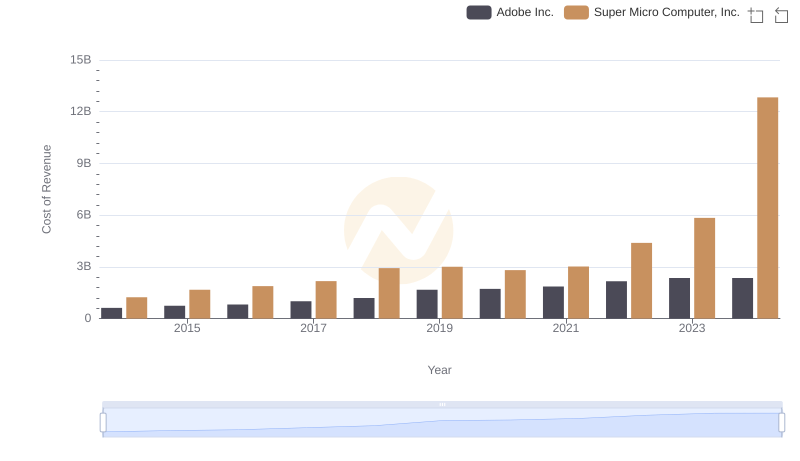Toggle Adobe Inc. legend series
Screen dimensions: 800x461
point(510,12)
